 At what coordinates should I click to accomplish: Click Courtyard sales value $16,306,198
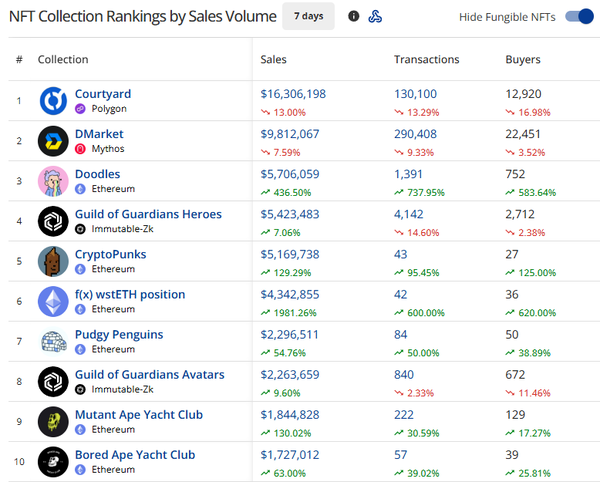pyautogui.click(x=293, y=94)
